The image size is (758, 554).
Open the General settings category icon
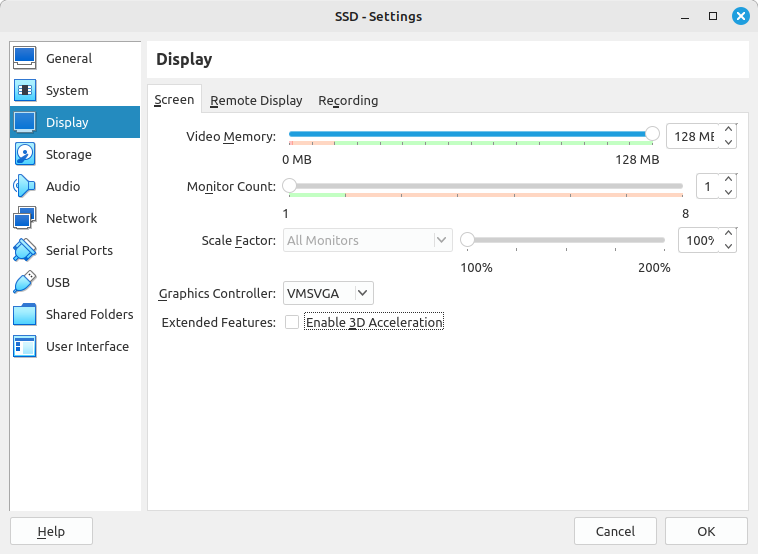[25, 59]
